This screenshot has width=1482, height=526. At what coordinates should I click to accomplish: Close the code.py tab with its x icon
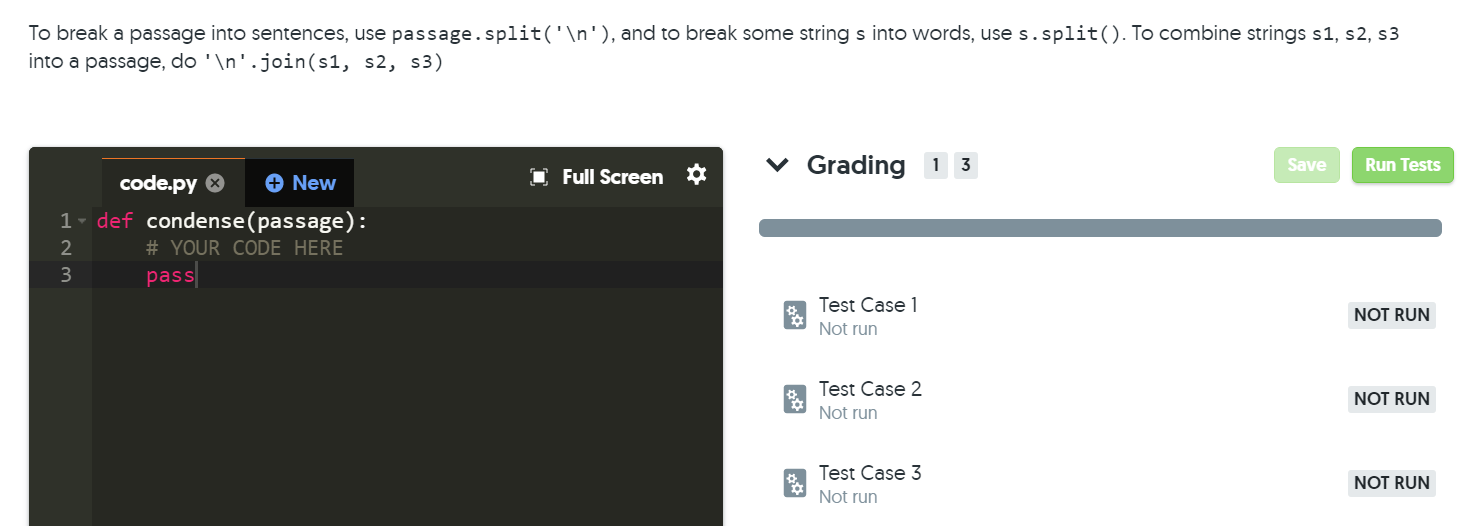(214, 183)
